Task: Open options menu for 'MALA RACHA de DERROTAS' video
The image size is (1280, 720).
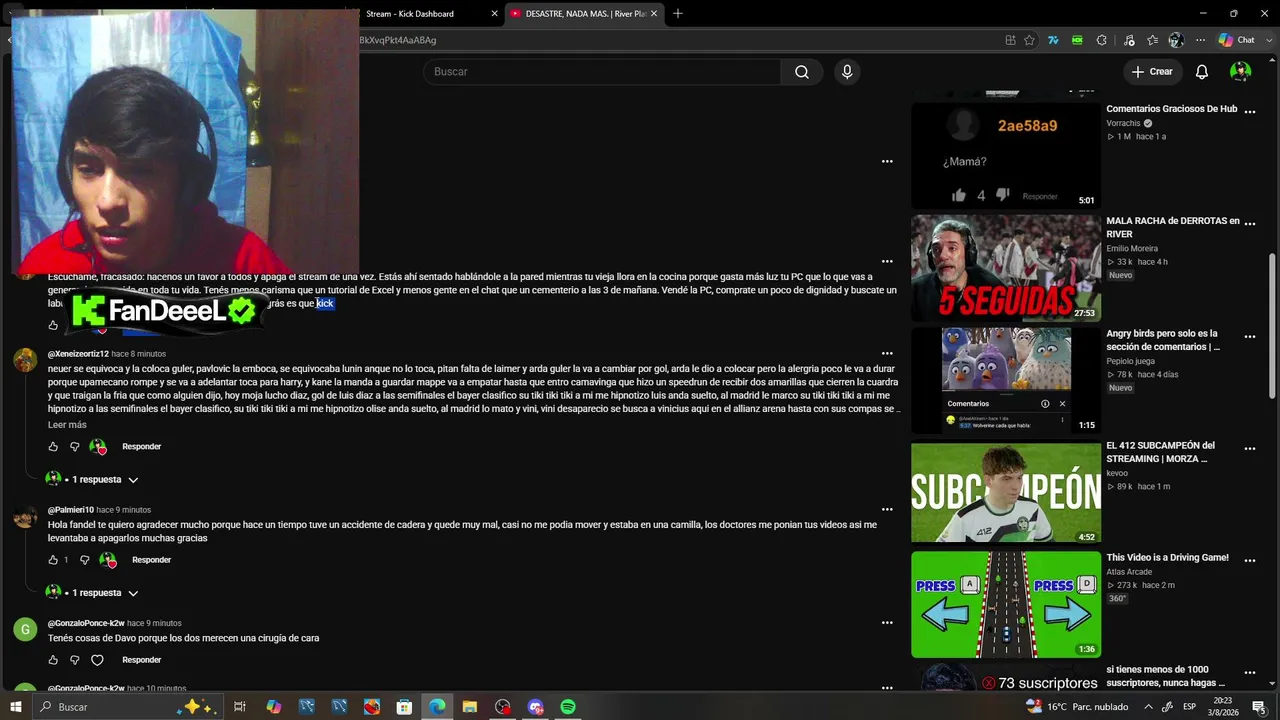Action: tap(1250, 224)
